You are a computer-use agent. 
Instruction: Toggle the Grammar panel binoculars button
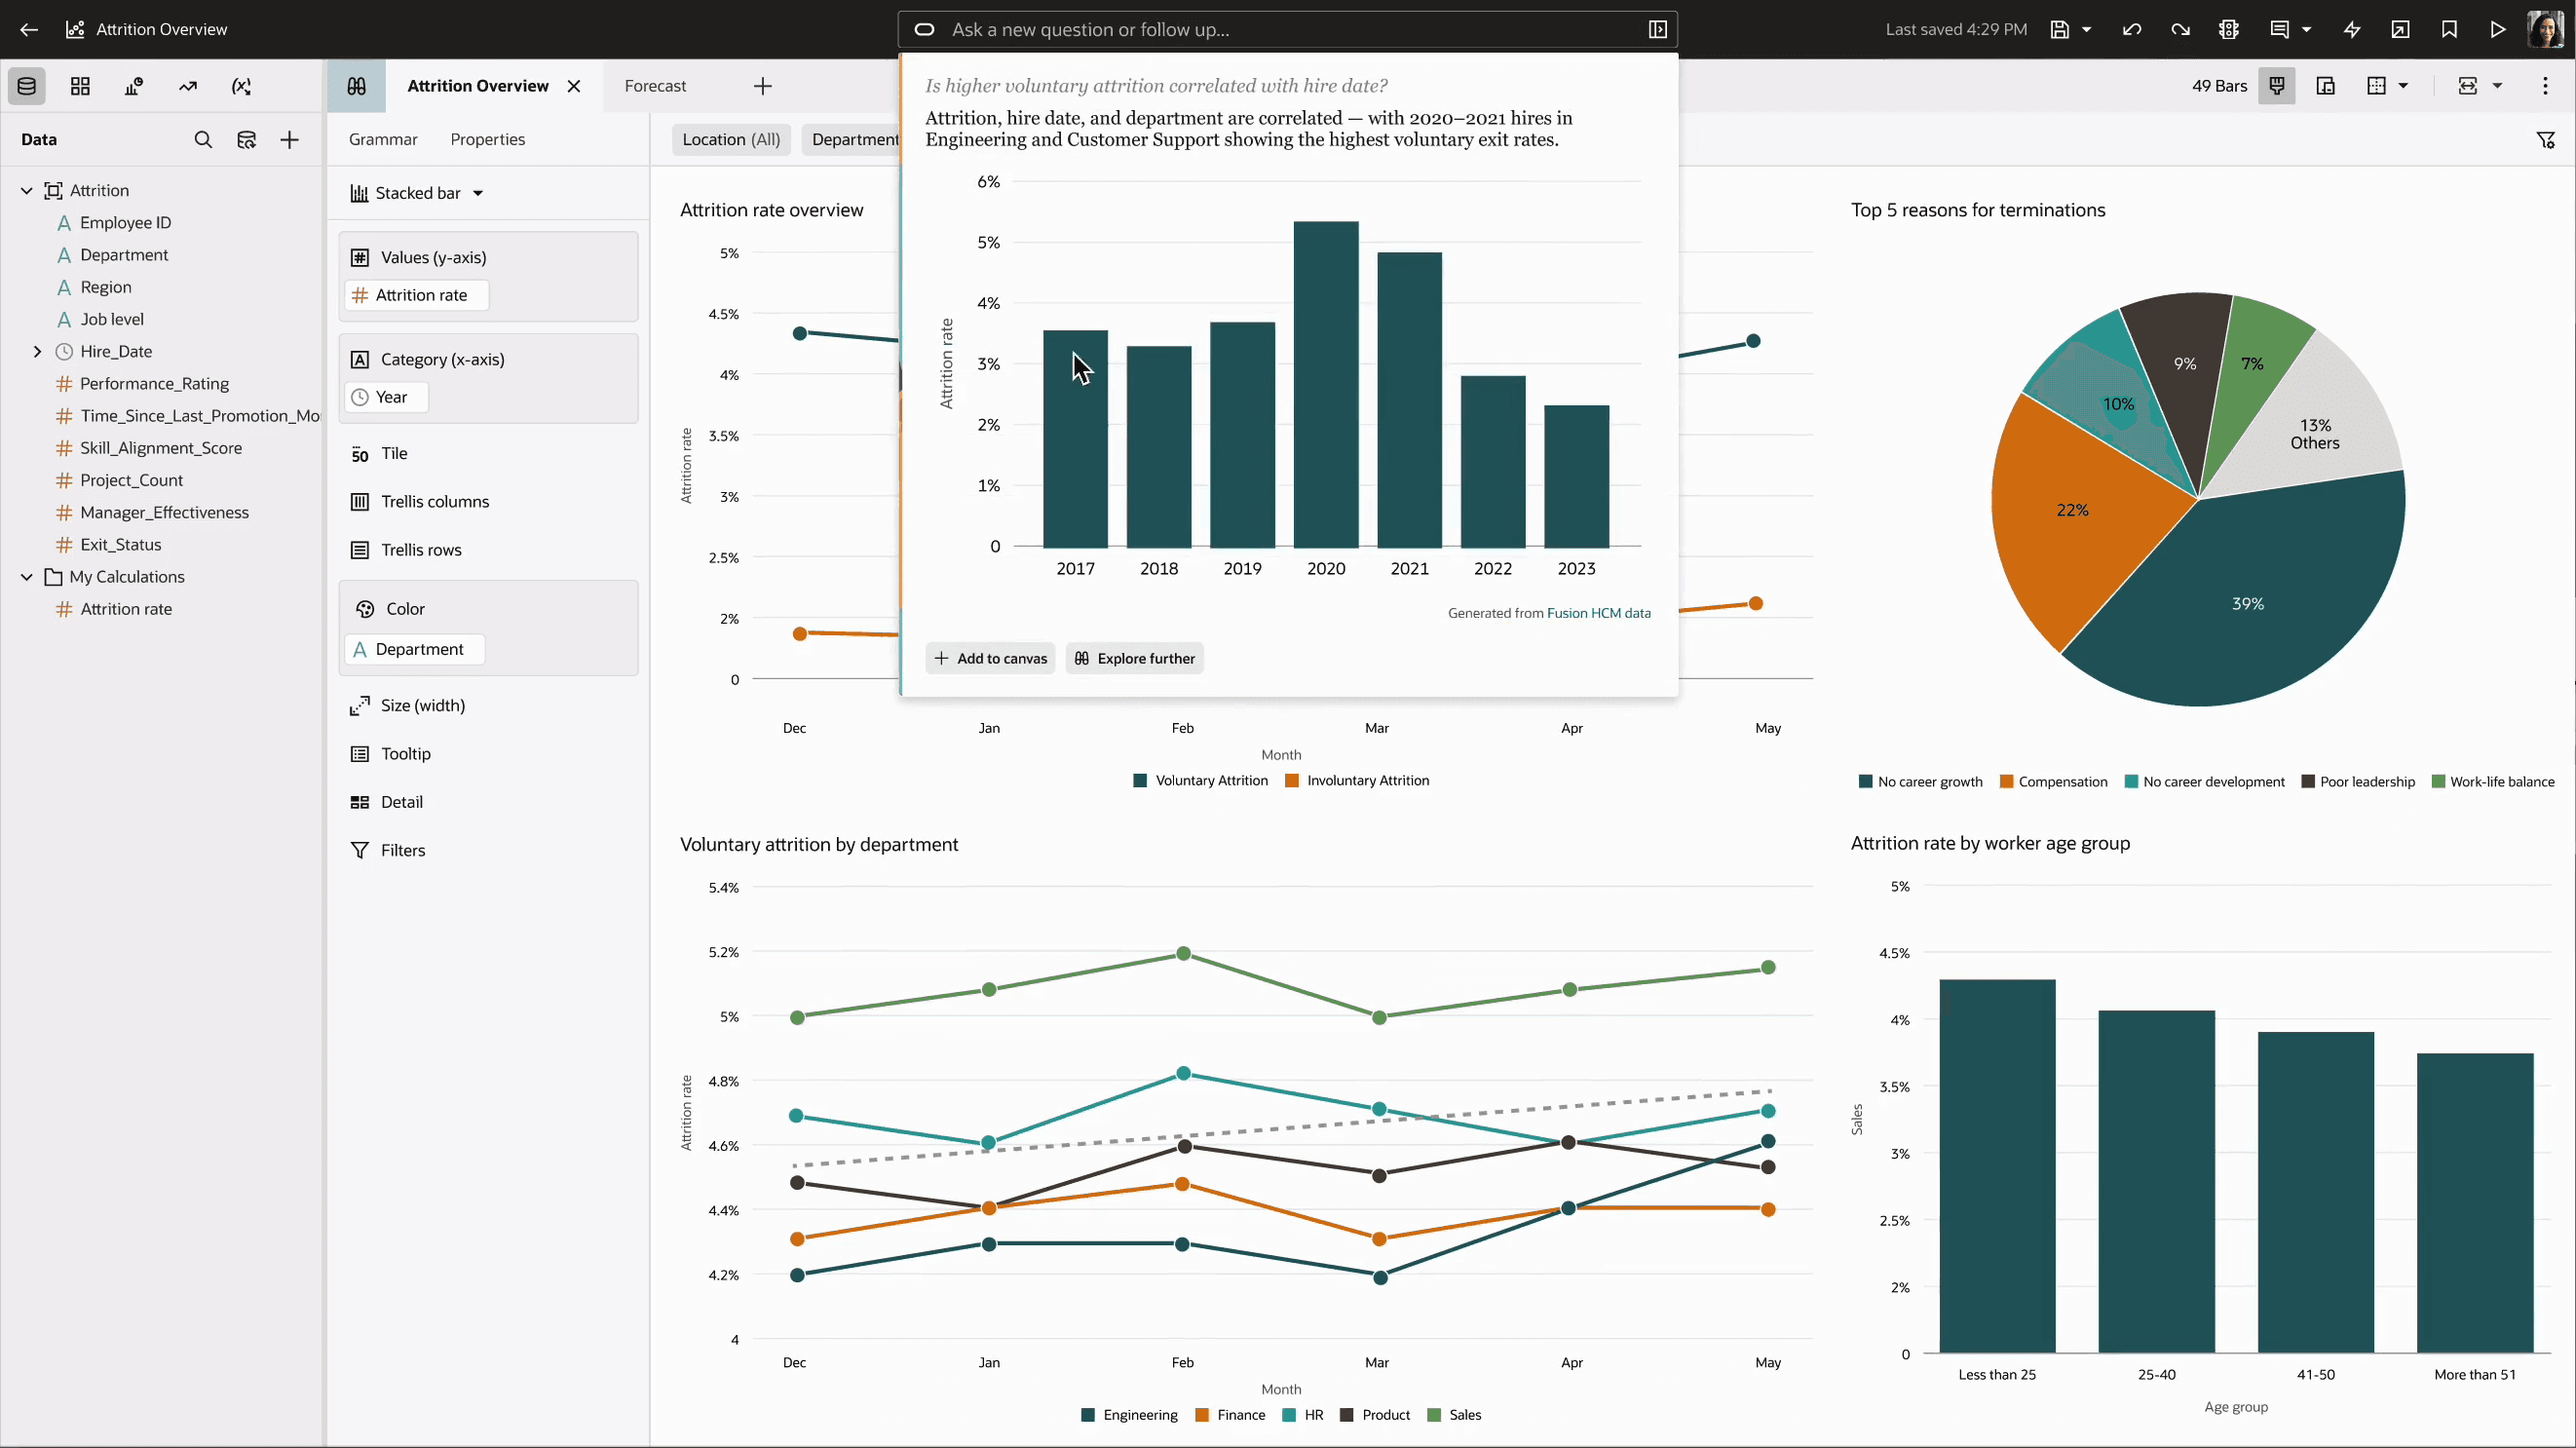click(356, 86)
